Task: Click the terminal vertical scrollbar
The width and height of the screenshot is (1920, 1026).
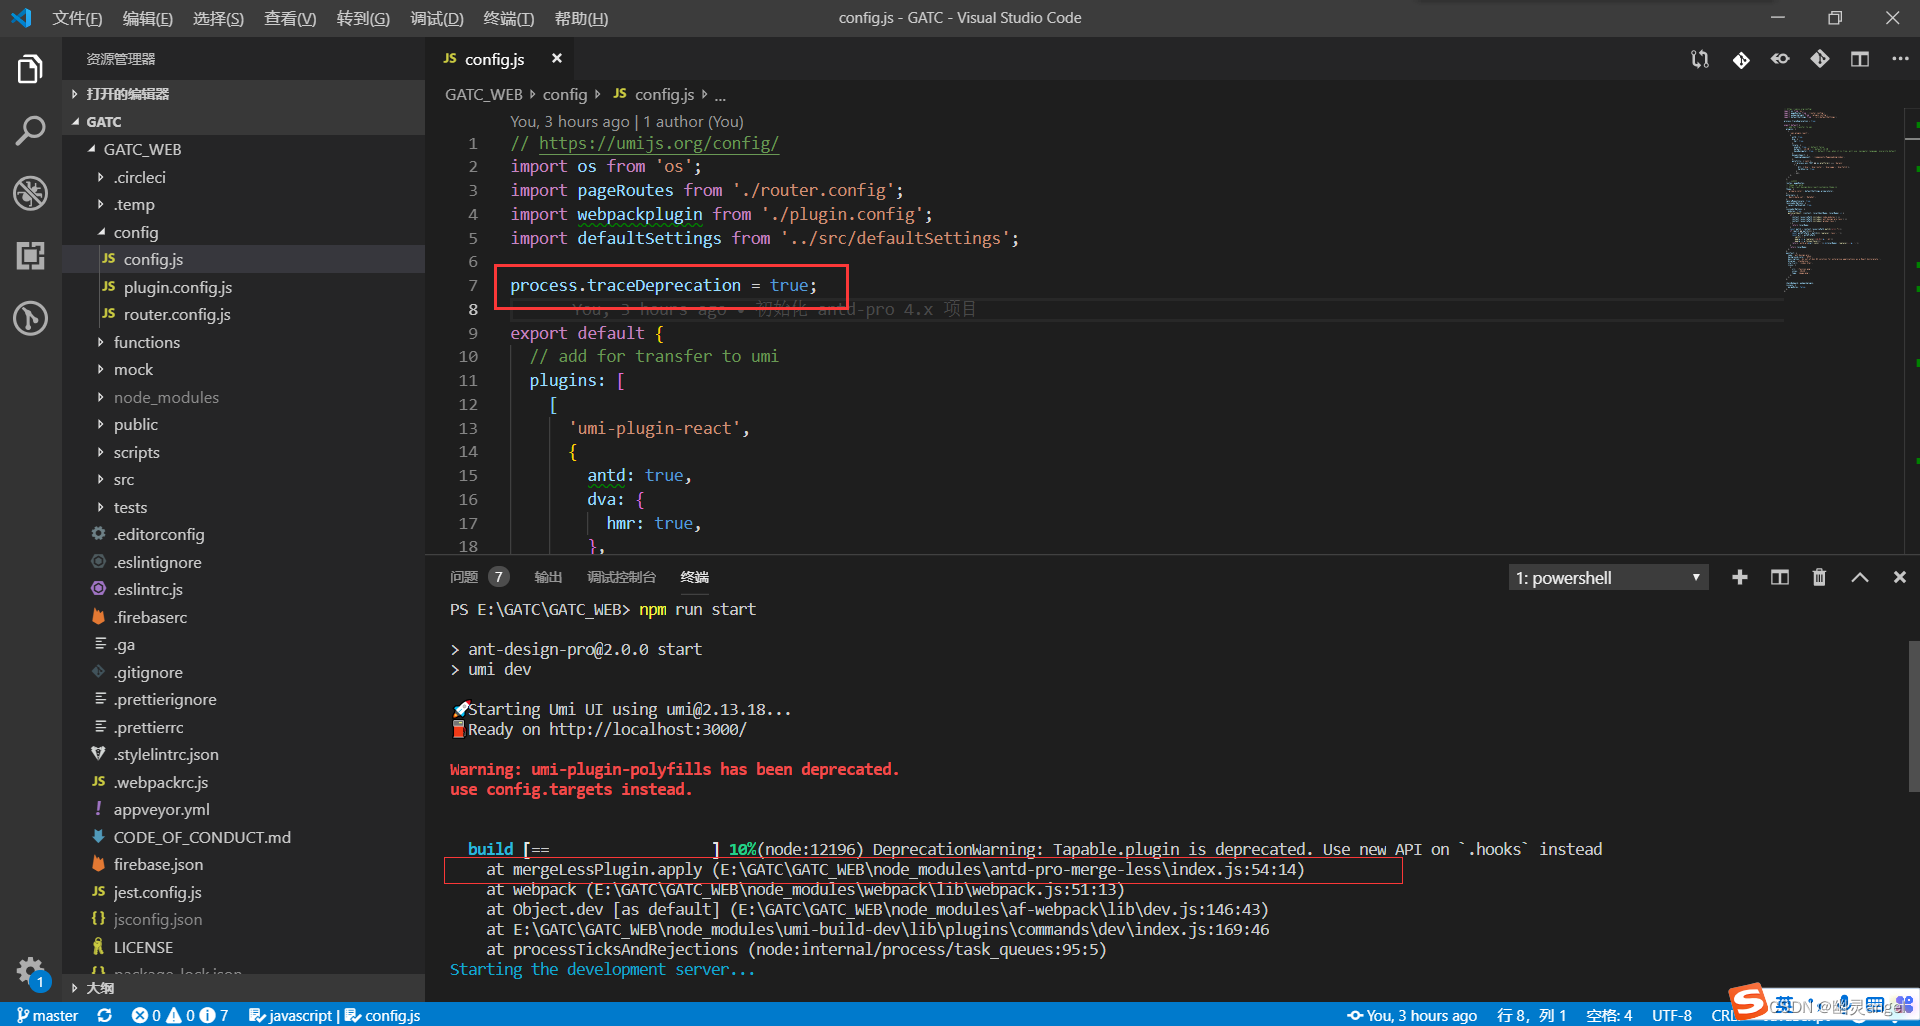Action: (x=1913, y=715)
